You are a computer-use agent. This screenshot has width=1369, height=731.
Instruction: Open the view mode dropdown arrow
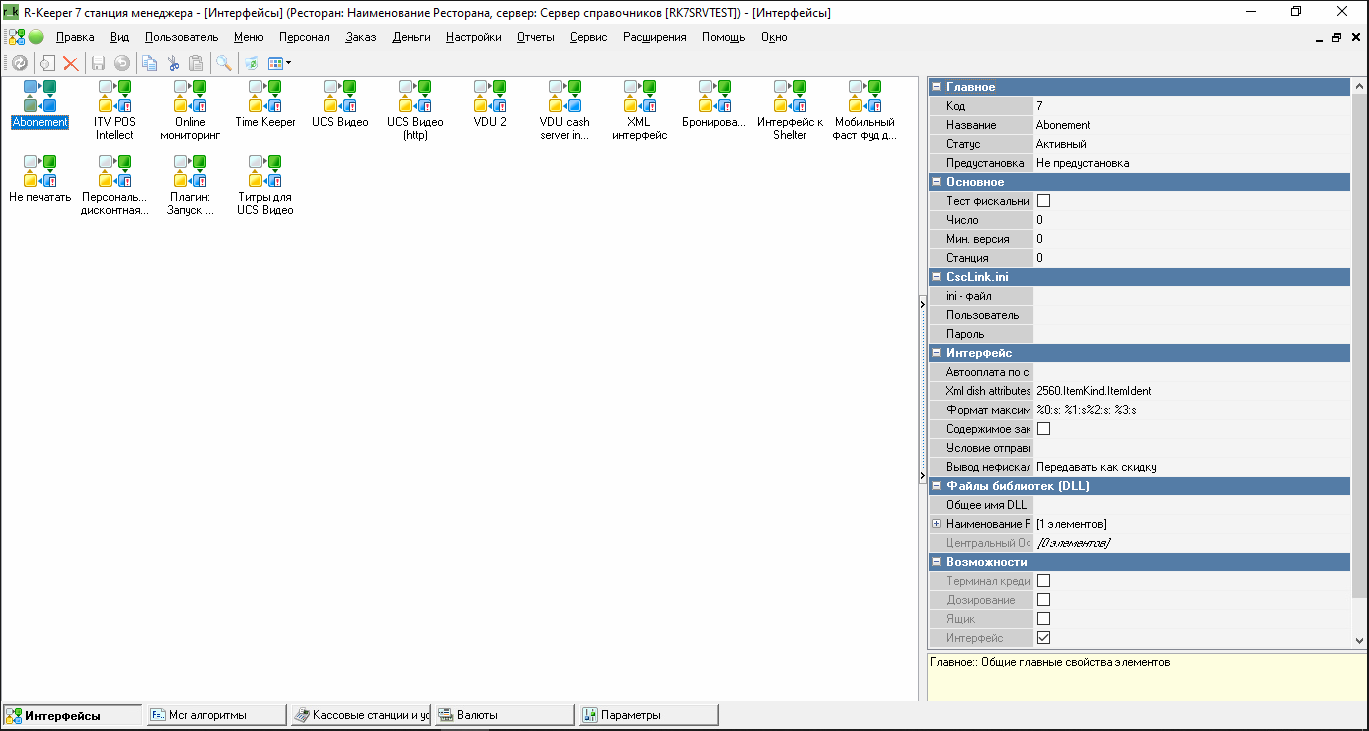(288, 63)
